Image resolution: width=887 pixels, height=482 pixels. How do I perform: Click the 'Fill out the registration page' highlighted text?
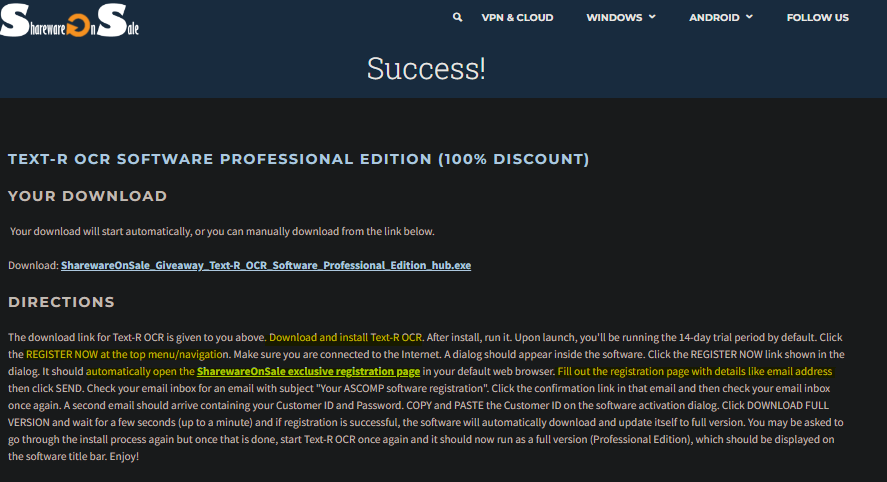click(x=695, y=372)
